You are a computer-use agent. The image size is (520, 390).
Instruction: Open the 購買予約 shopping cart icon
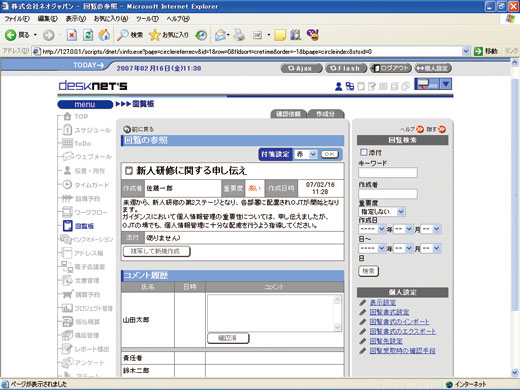click(x=68, y=294)
